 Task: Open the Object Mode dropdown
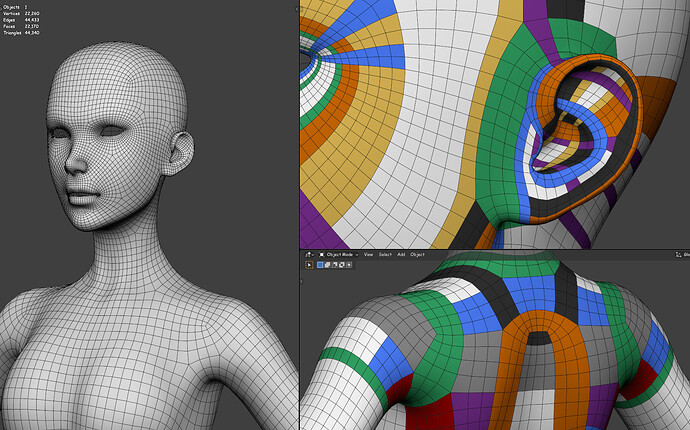point(338,254)
